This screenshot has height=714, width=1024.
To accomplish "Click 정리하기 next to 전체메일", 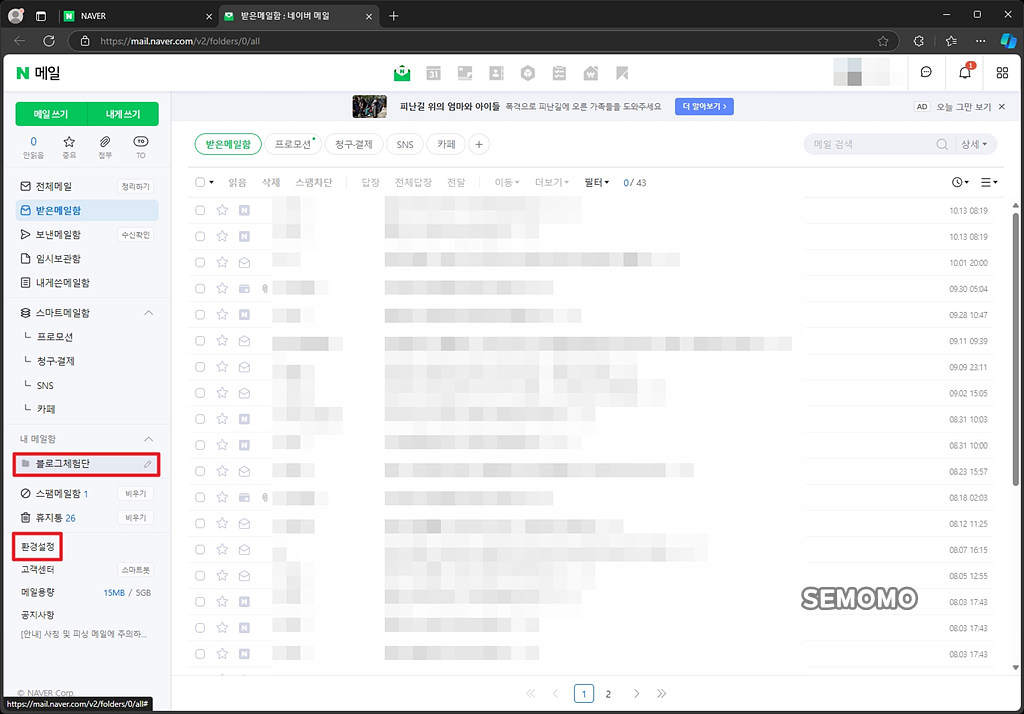I will tap(135, 187).
